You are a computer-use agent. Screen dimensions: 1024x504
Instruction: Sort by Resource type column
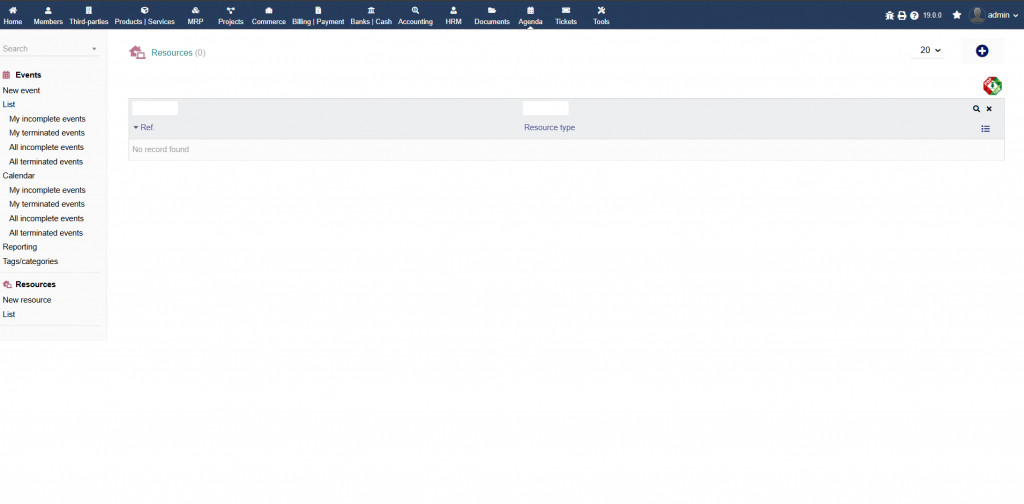coord(549,127)
